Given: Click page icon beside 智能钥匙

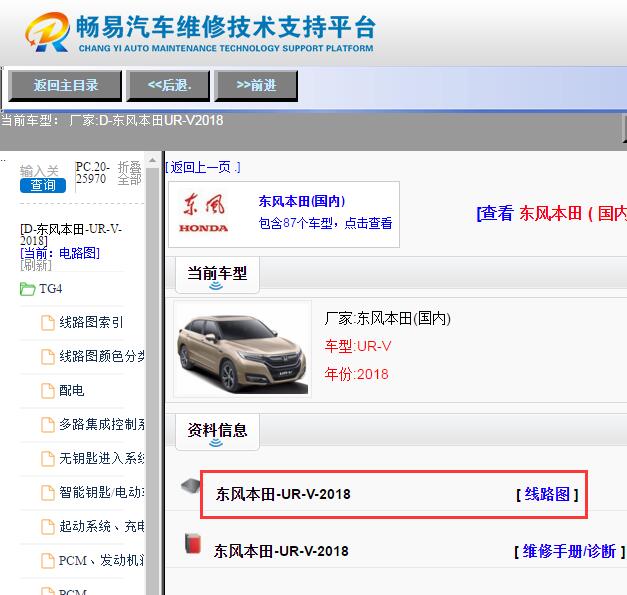Looking at the screenshot, I should [x=48, y=493].
